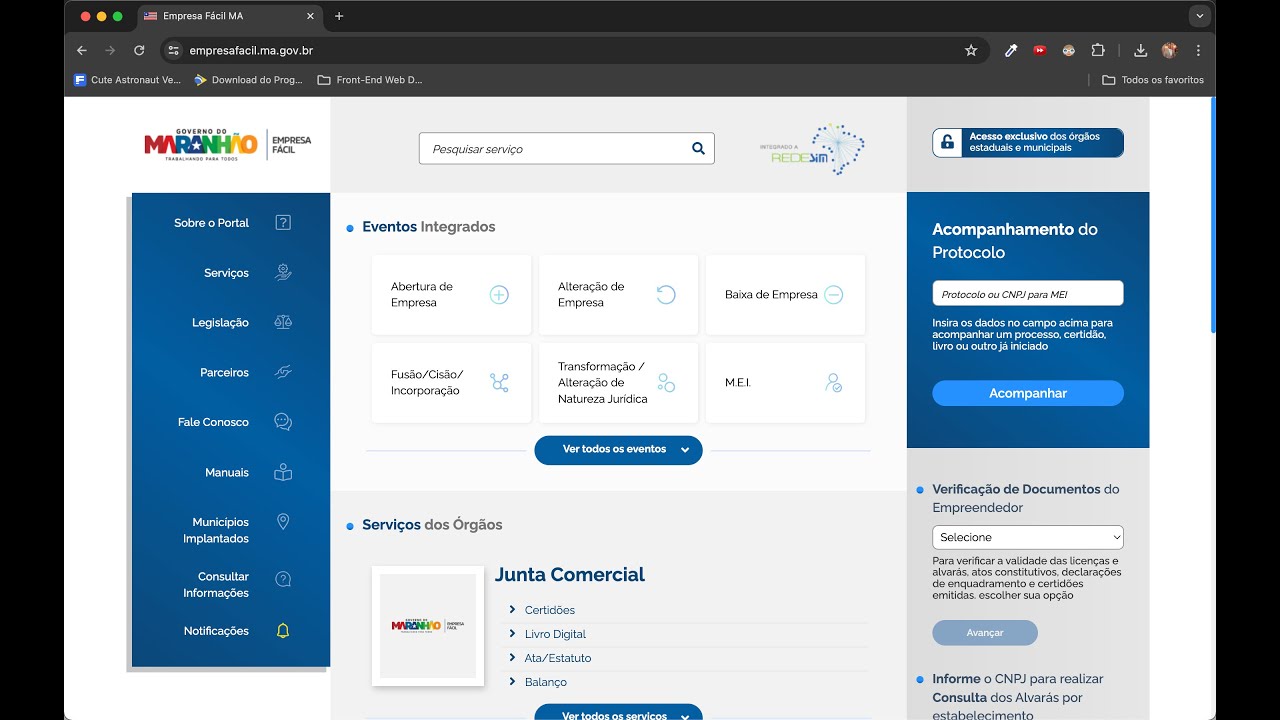Viewport: 1280px width, 720px height.
Task: Click the chevron beside Balanço
Action: [512, 681]
